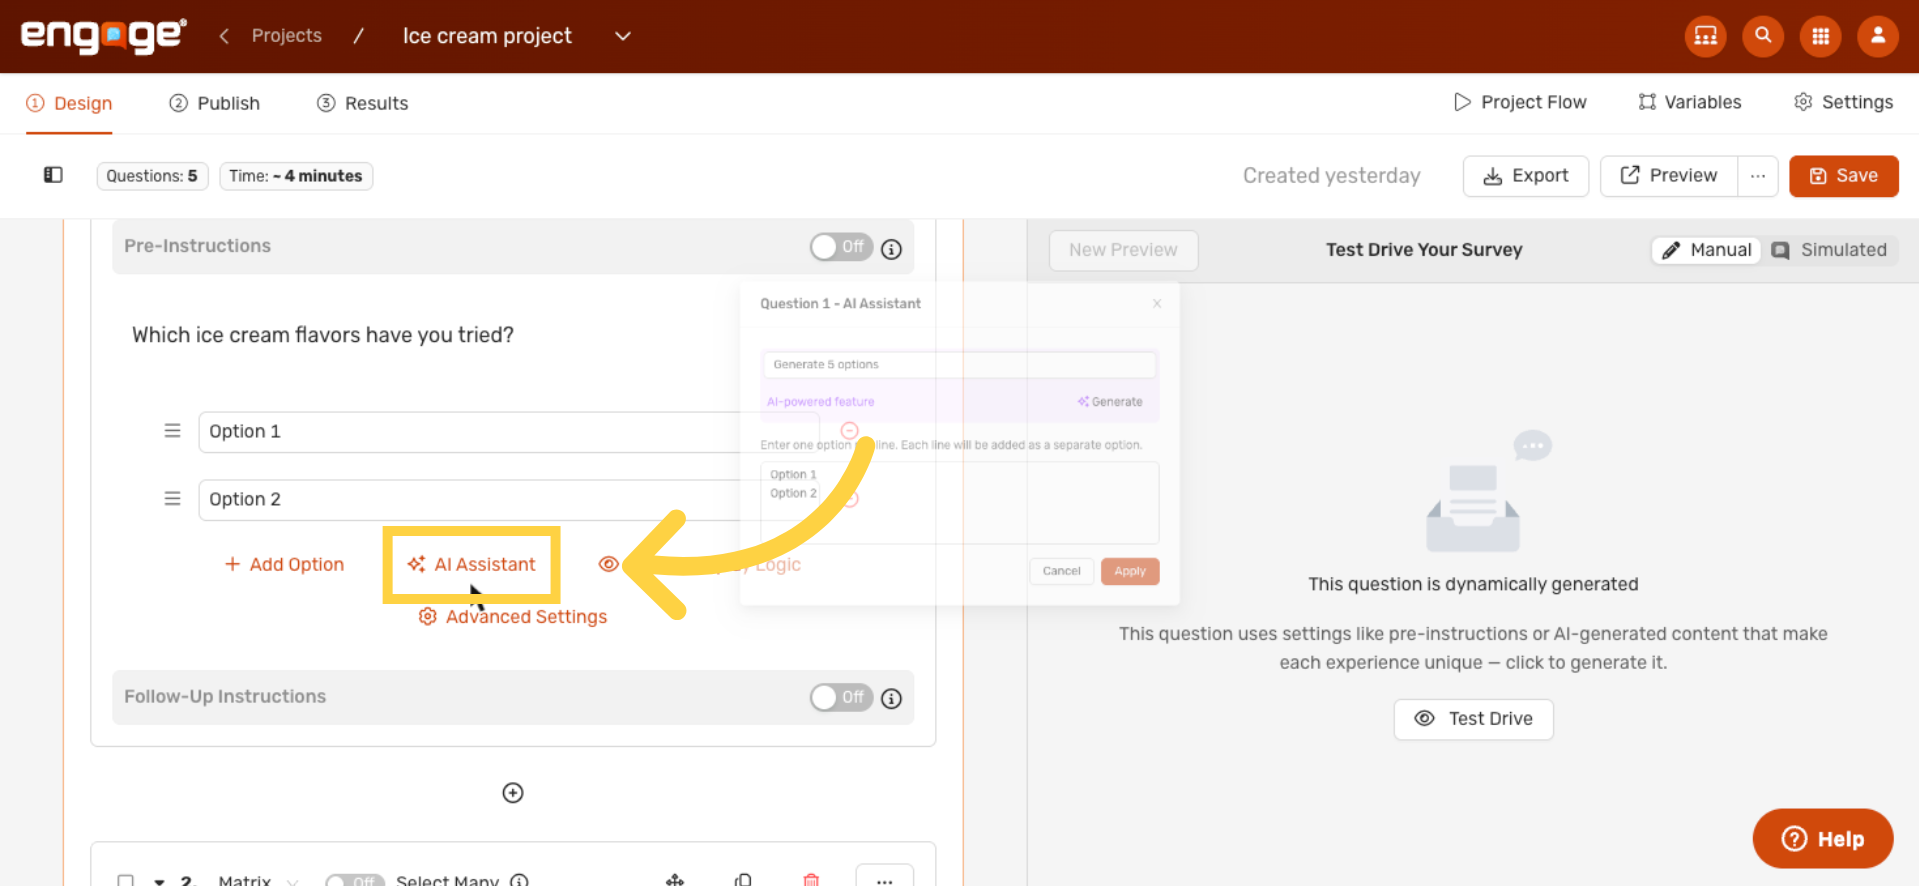
Task: Open the apps grid menu
Action: (1820, 36)
